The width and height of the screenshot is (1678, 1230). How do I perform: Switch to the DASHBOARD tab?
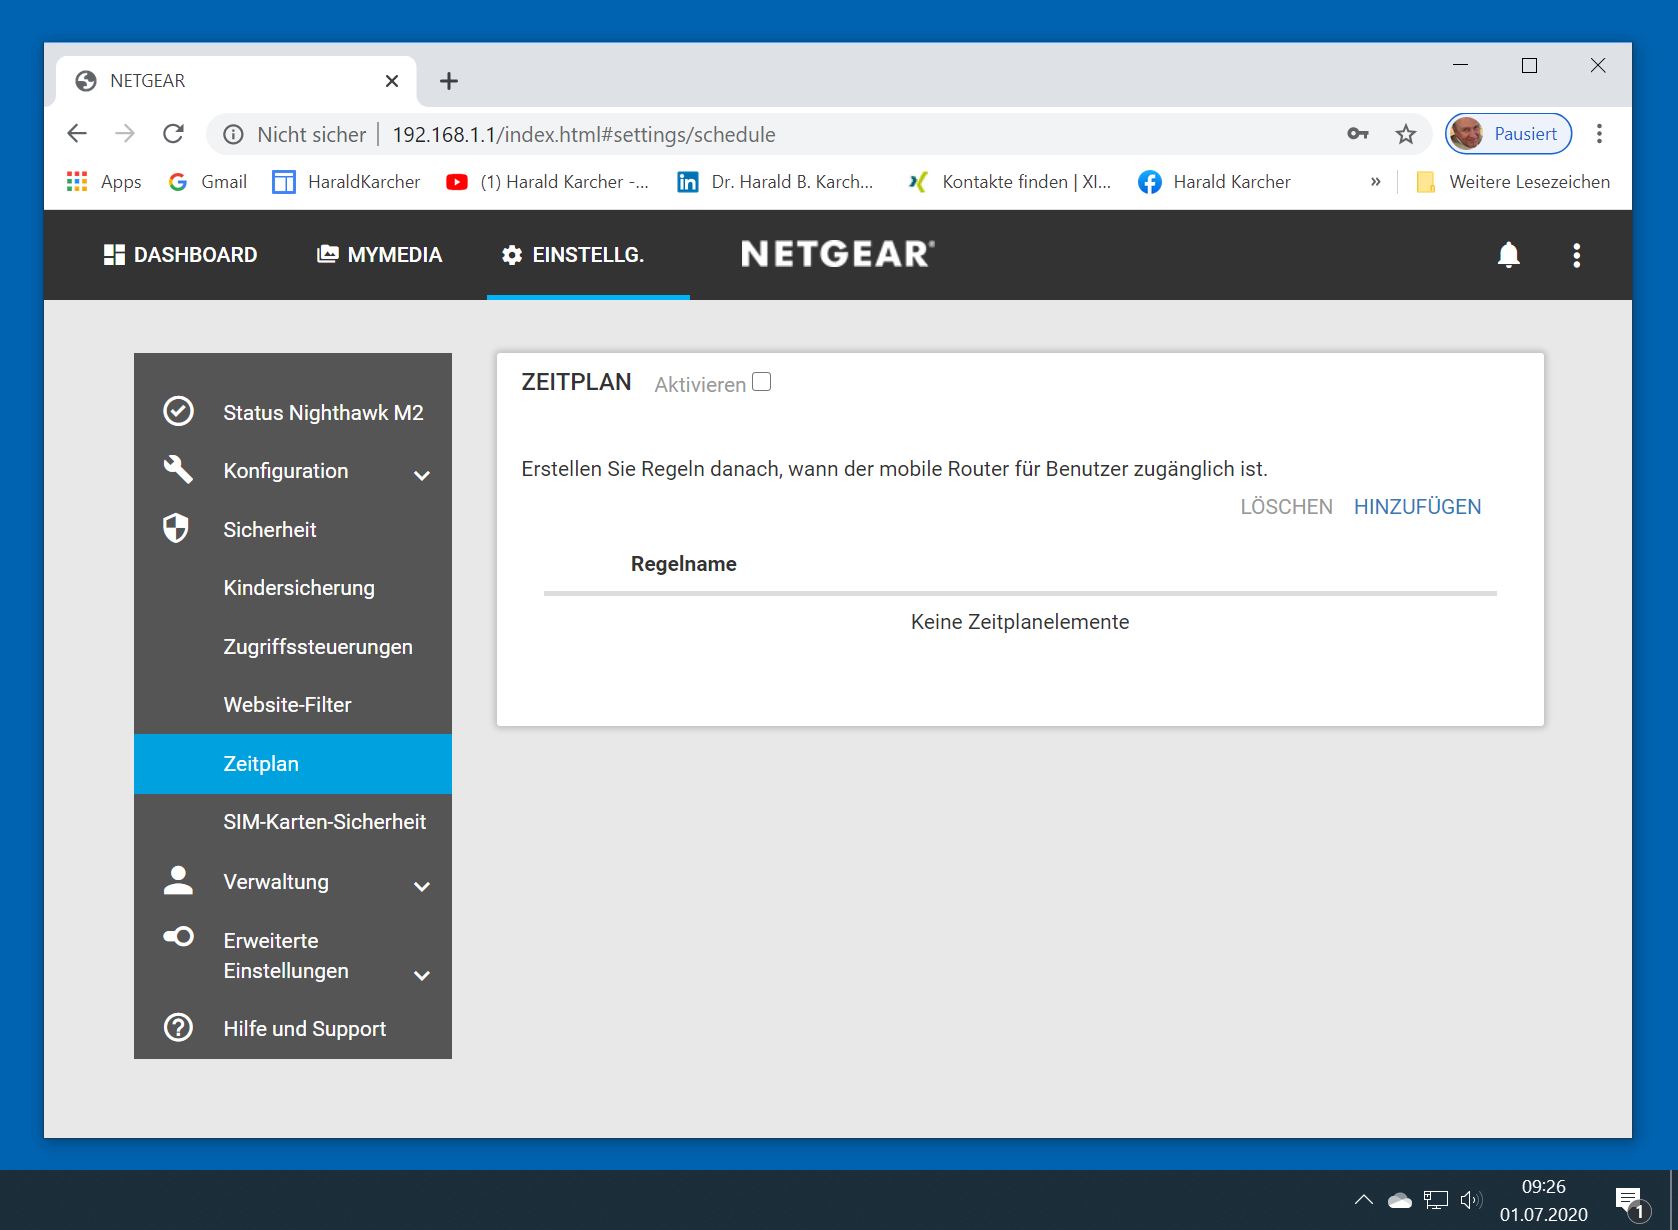tap(181, 255)
